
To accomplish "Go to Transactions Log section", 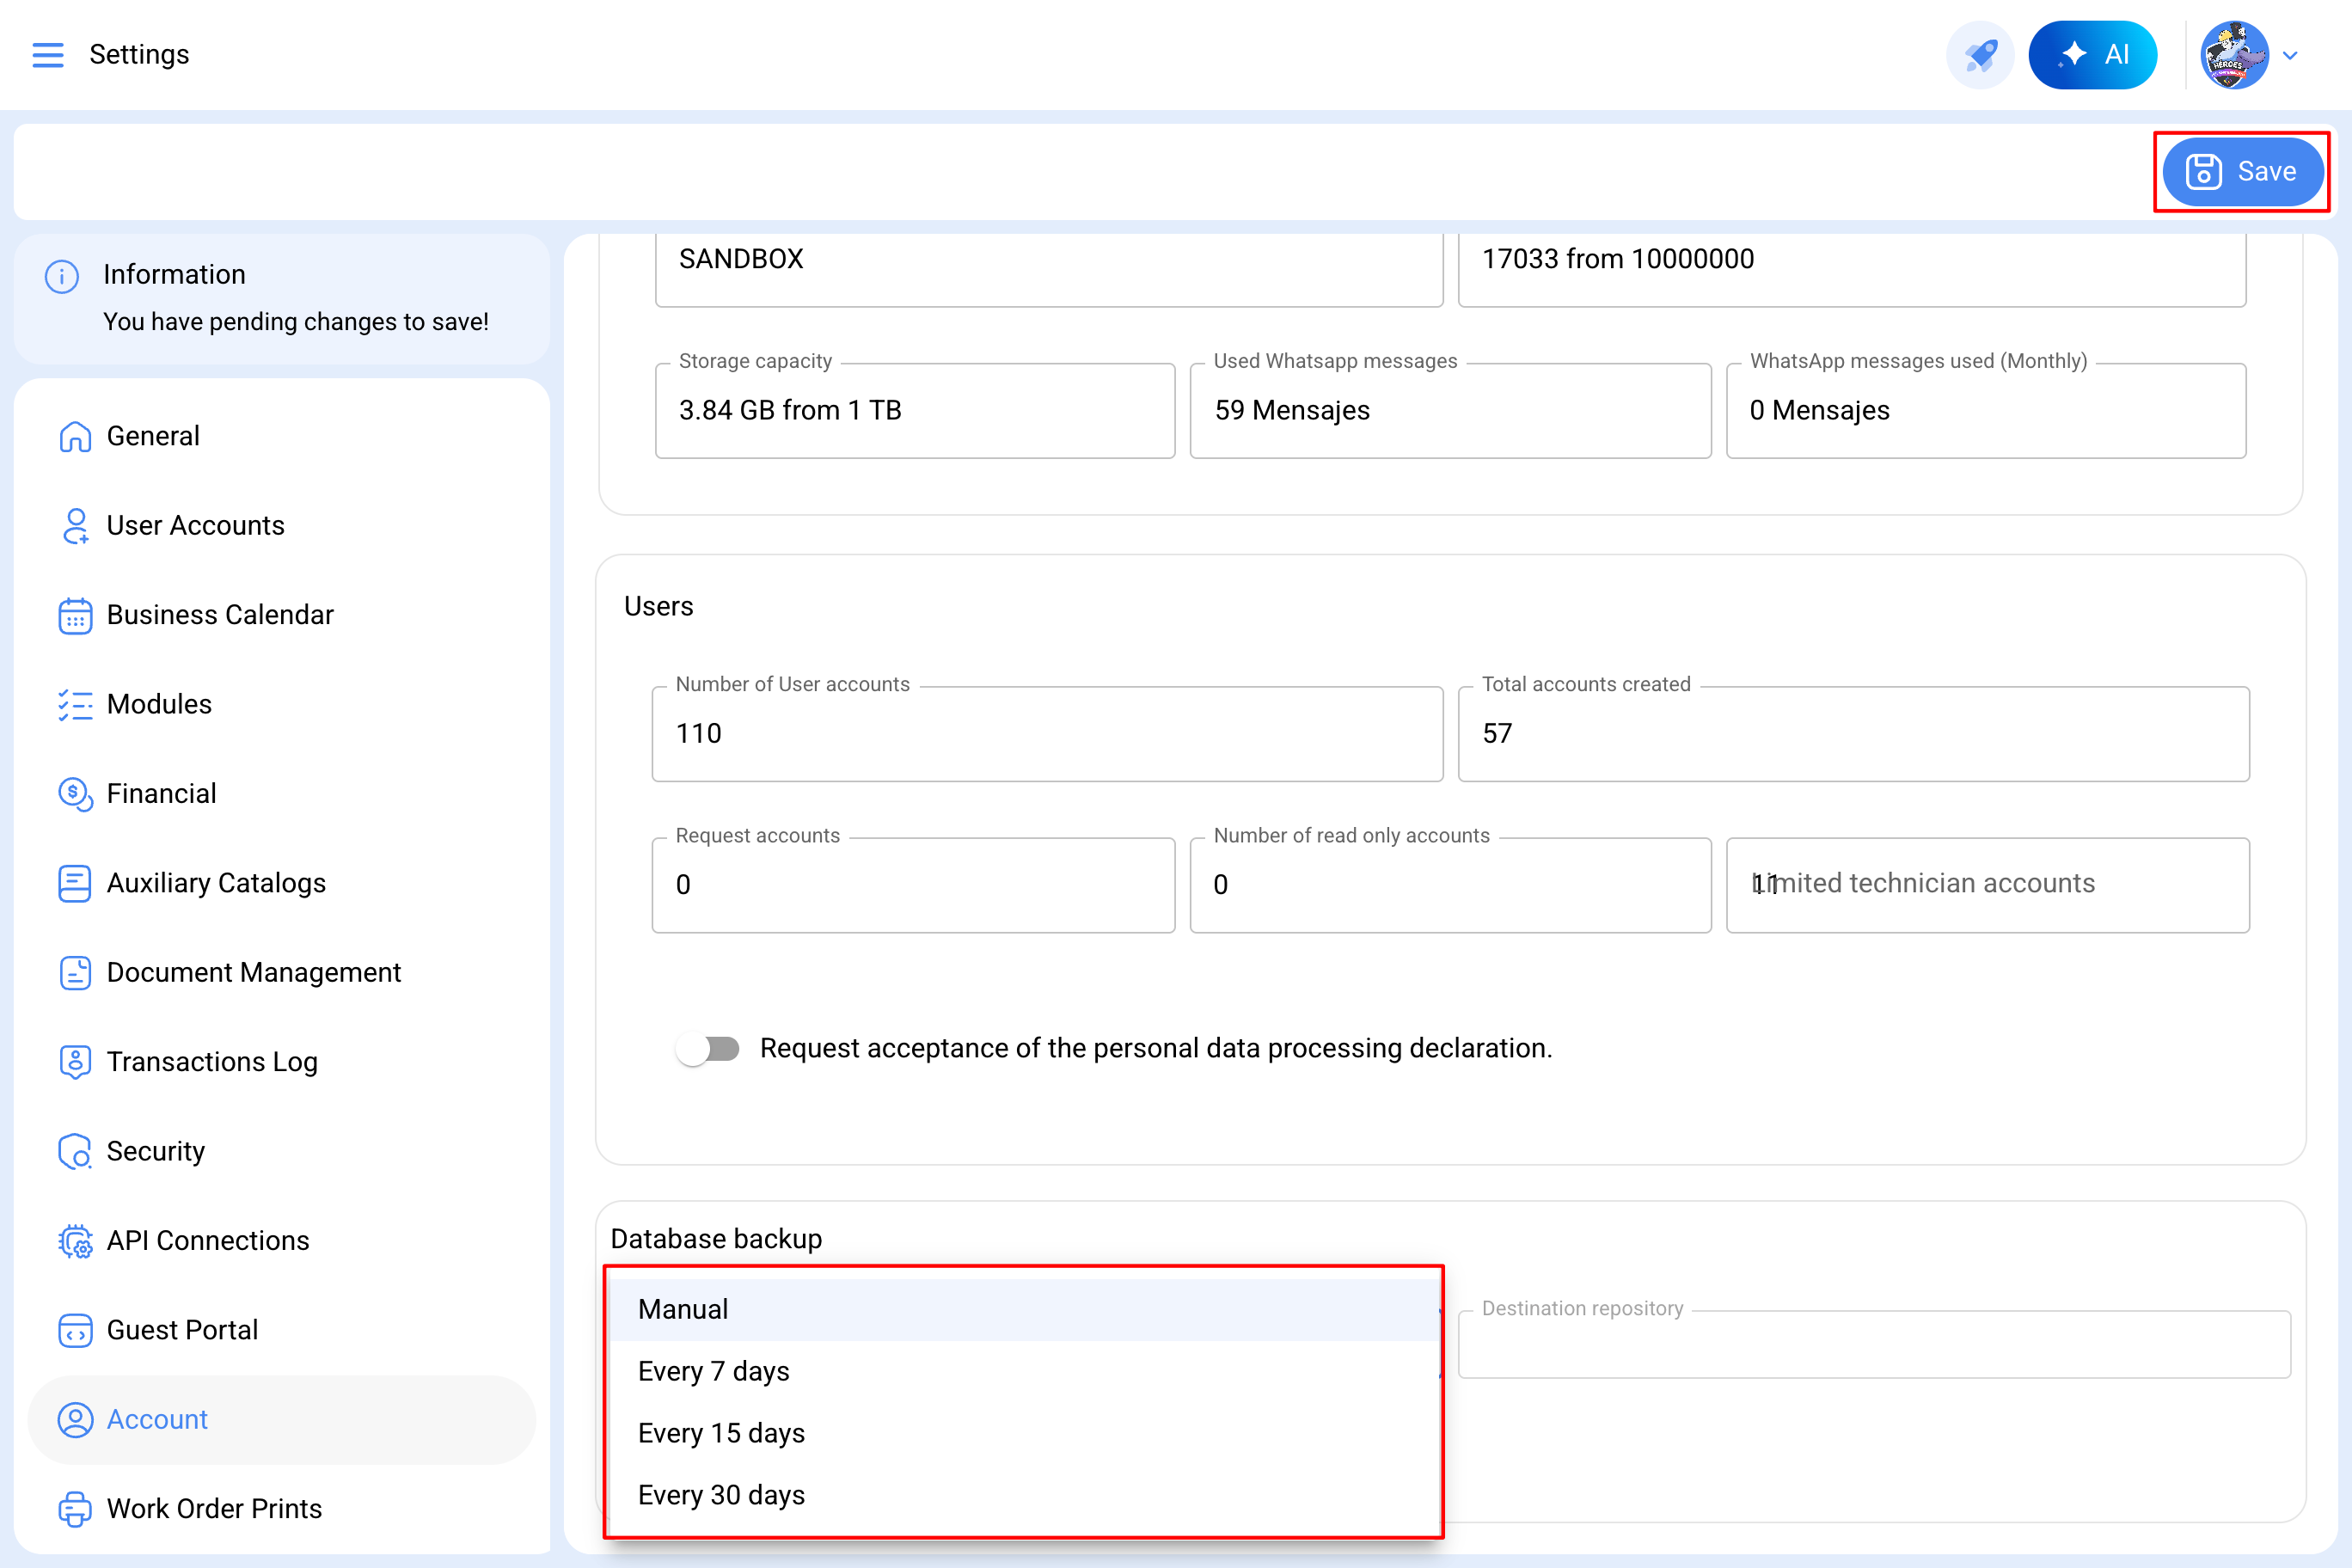I will 212,1061.
